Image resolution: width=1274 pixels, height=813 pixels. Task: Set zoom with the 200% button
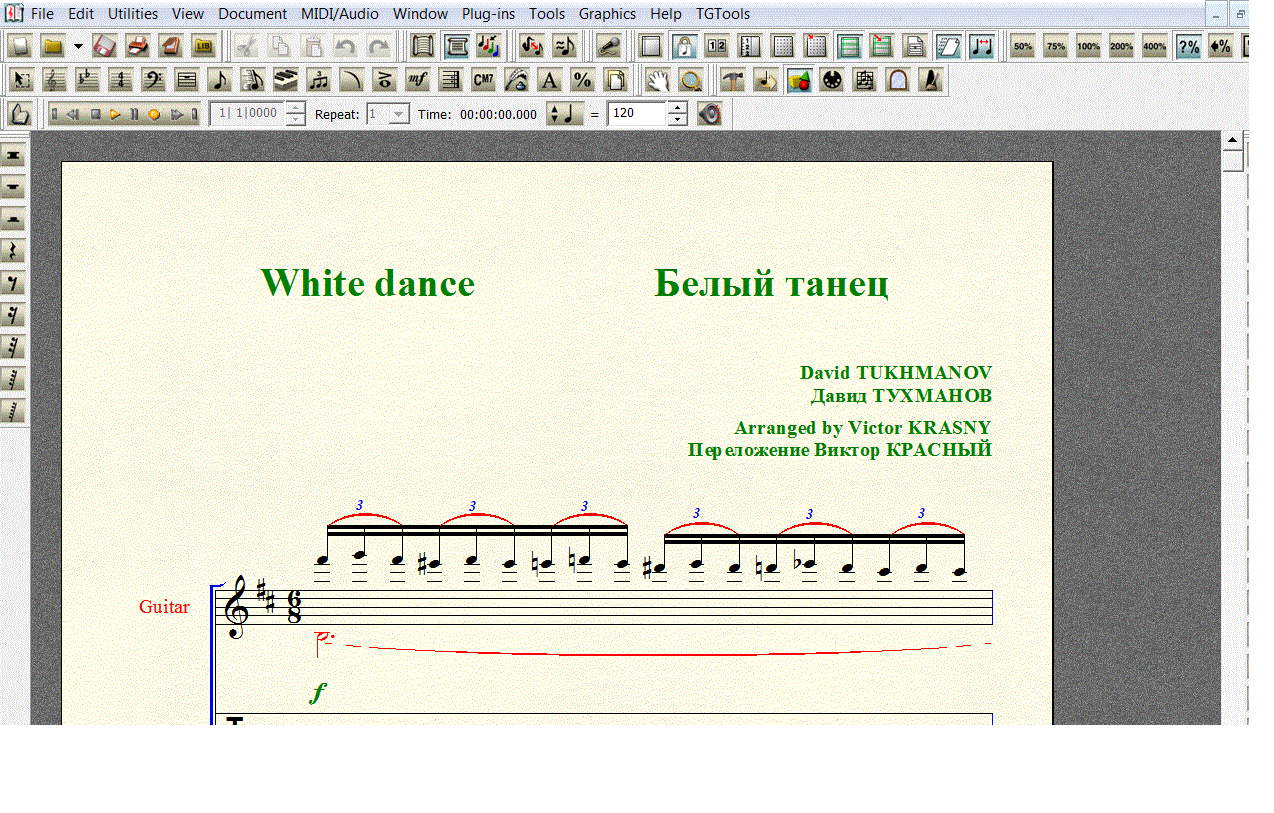[1121, 46]
